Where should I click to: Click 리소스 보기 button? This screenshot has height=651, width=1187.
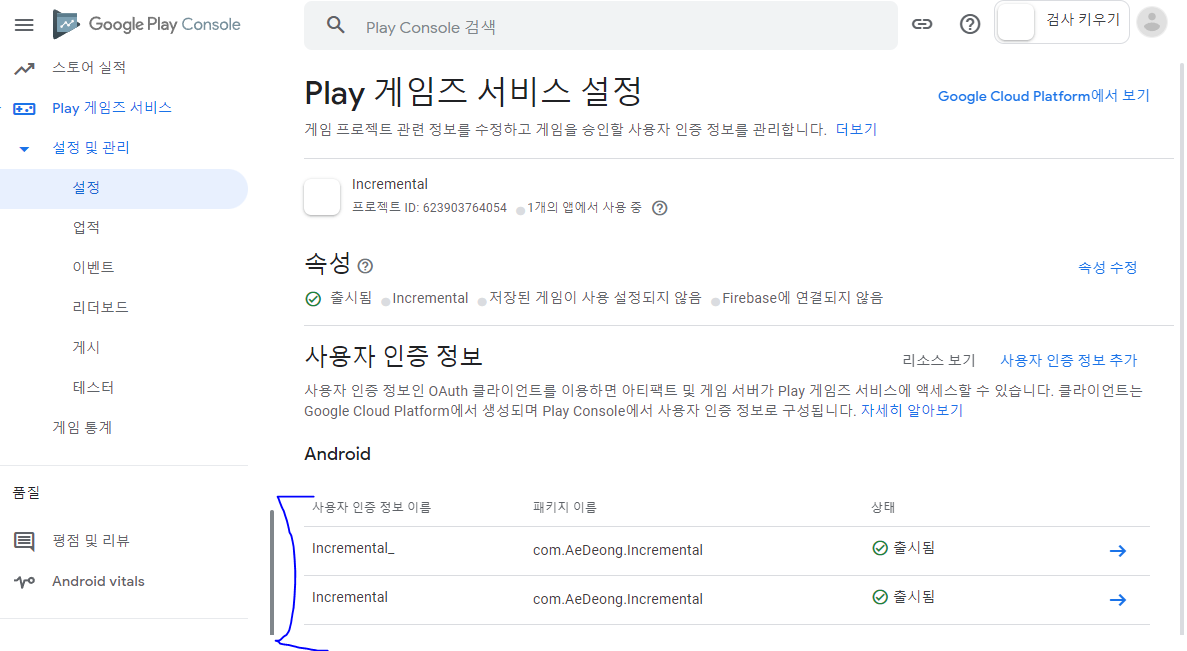[939, 360]
